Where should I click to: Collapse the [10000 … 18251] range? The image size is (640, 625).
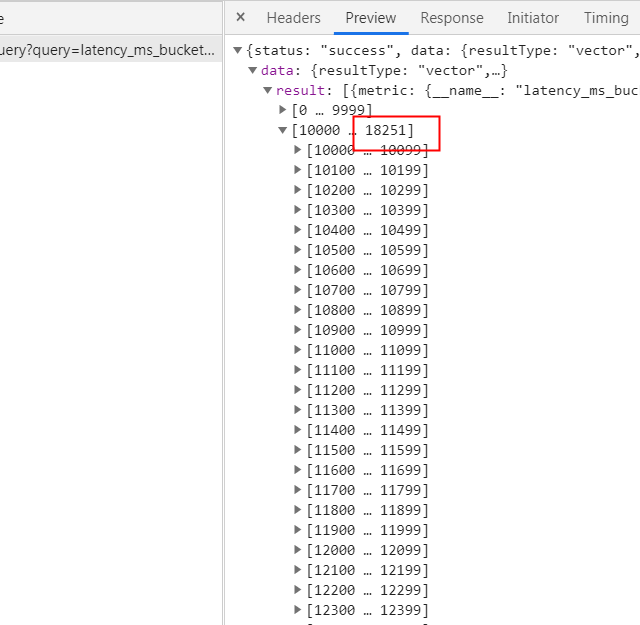coord(283,130)
